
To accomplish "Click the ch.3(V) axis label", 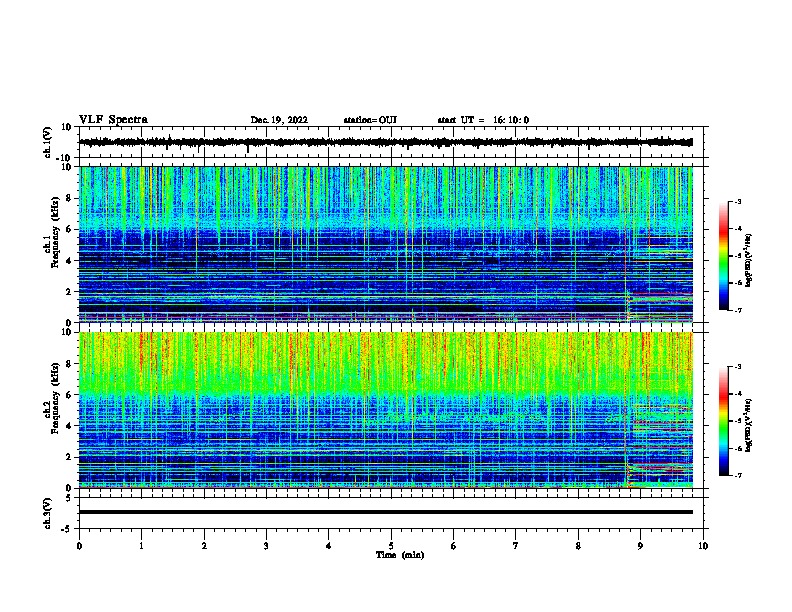I will pos(48,513).
